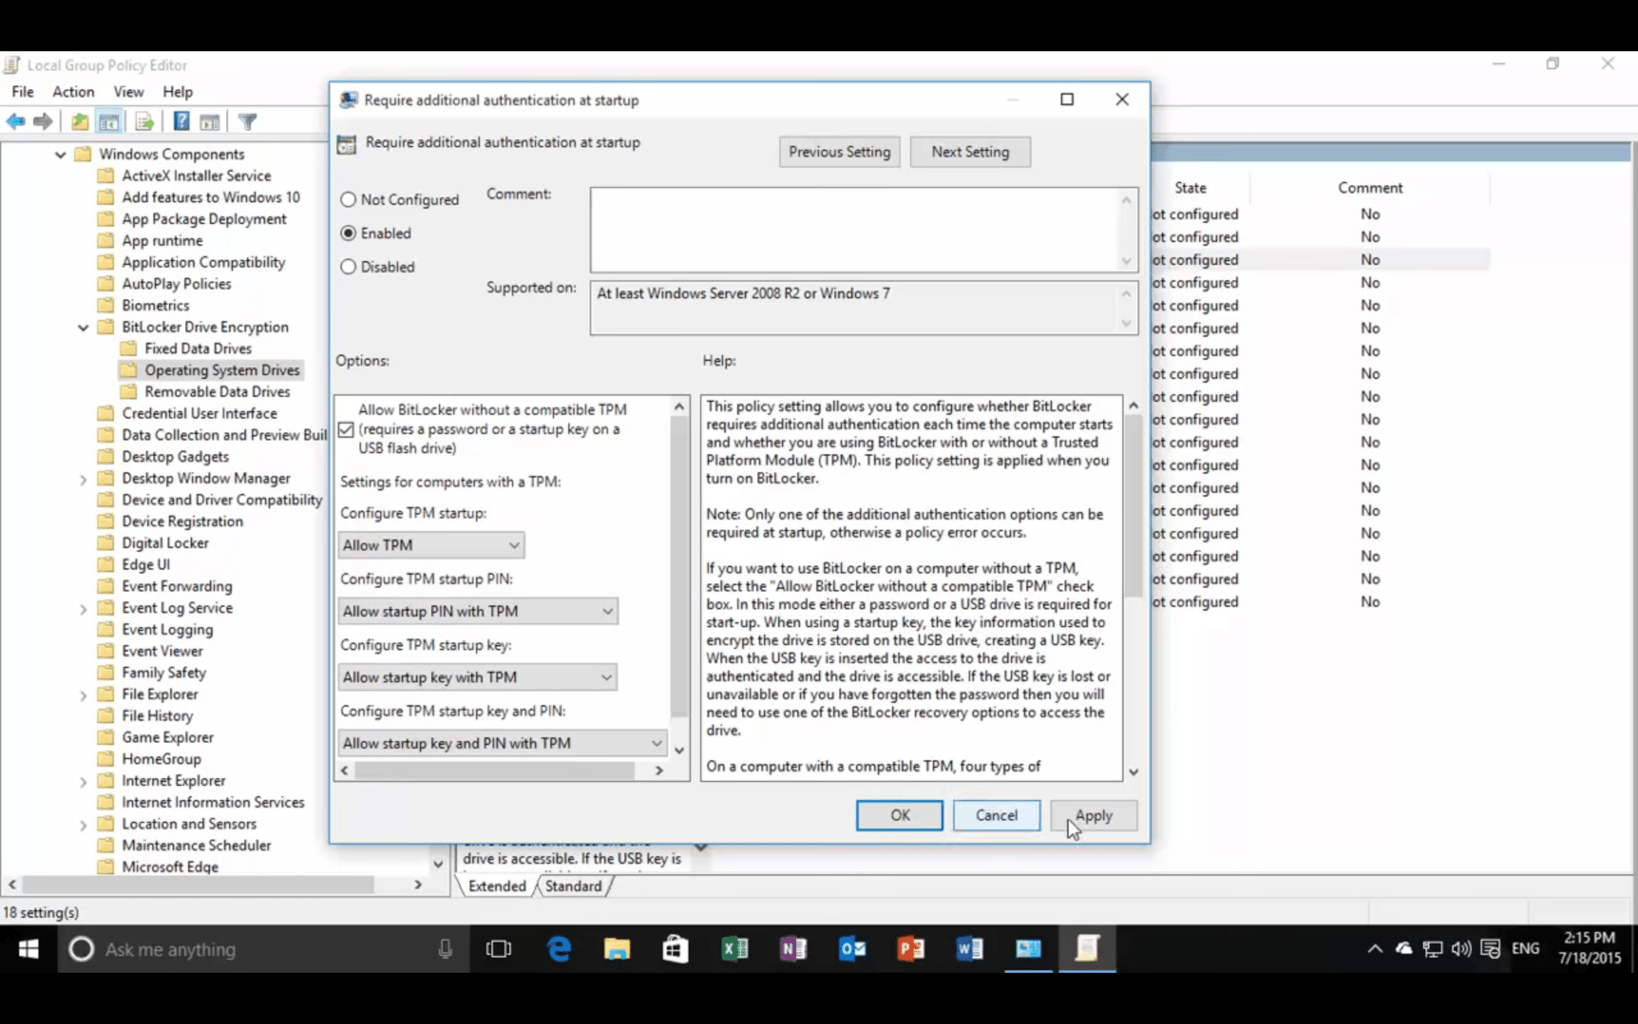Toggle the Show/Hide console tree icon
The width and height of the screenshot is (1638, 1024).
click(109, 122)
